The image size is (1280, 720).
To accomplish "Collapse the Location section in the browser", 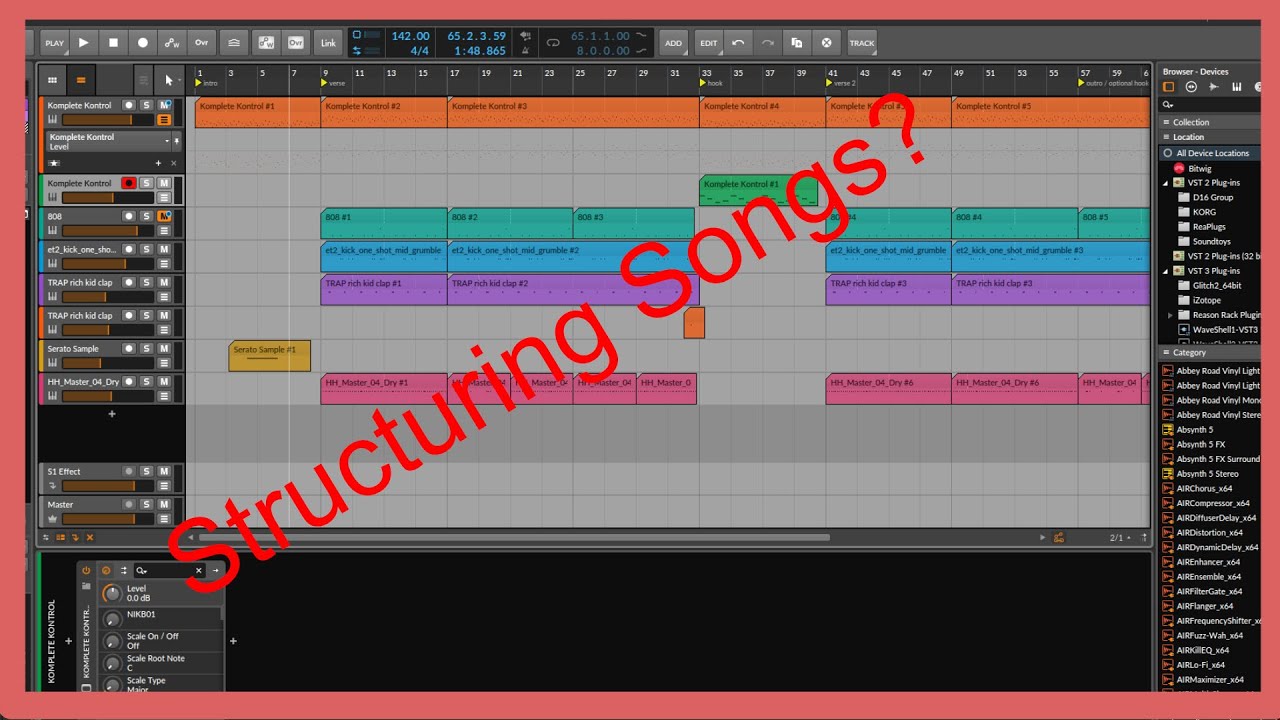I will point(1166,137).
